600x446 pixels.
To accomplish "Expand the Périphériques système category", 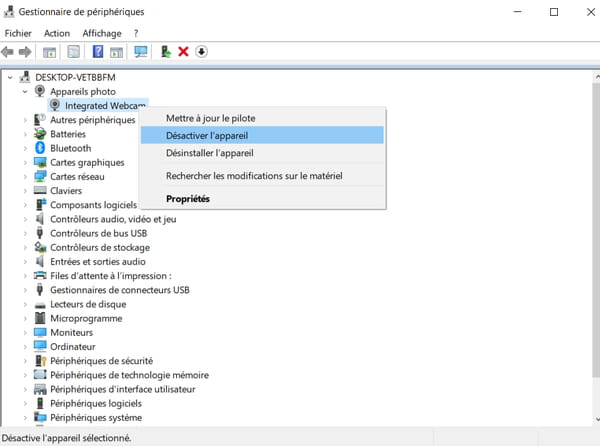I will 25,418.
